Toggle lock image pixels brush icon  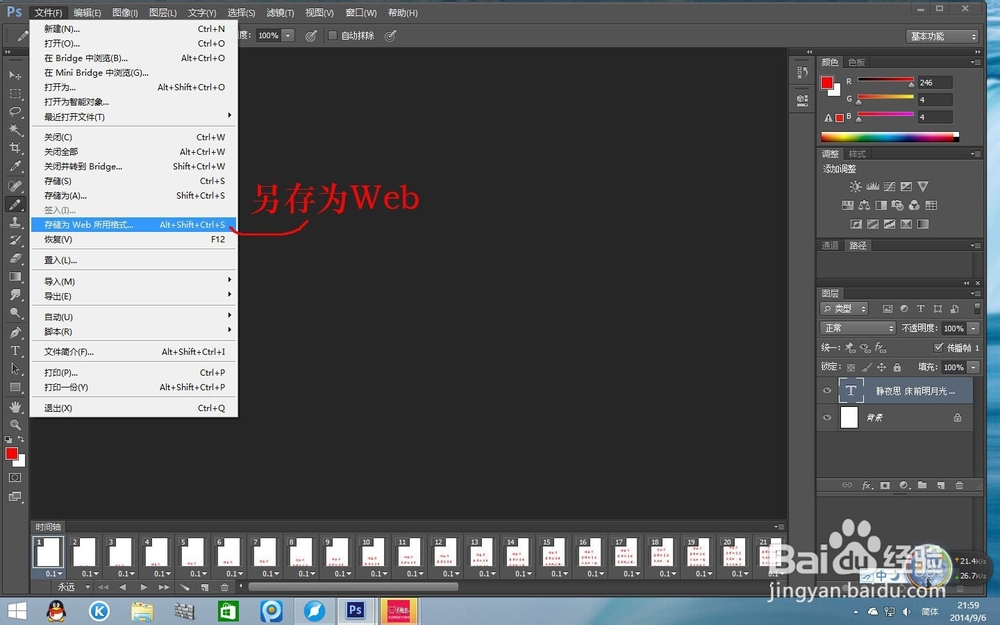coord(866,367)
